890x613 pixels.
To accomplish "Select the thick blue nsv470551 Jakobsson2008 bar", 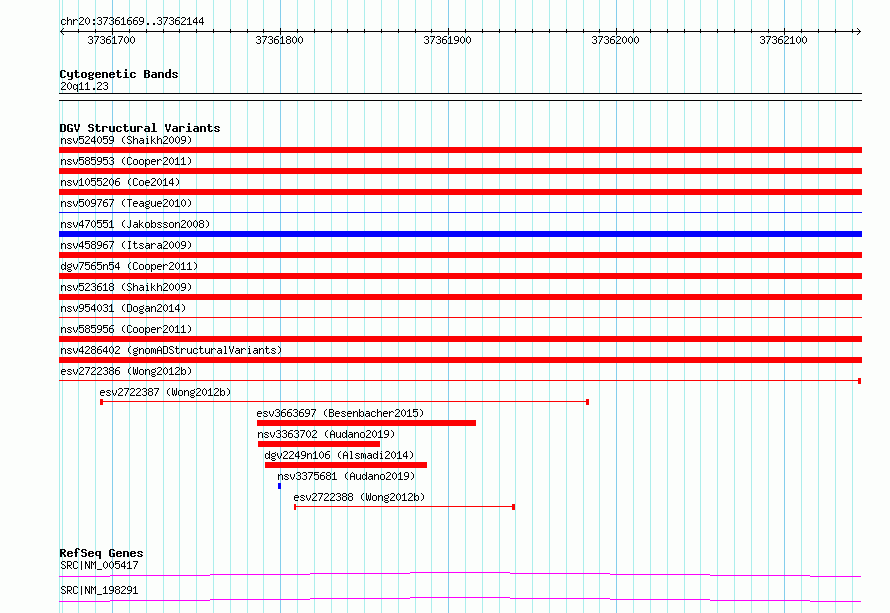I will pos(460,234).
